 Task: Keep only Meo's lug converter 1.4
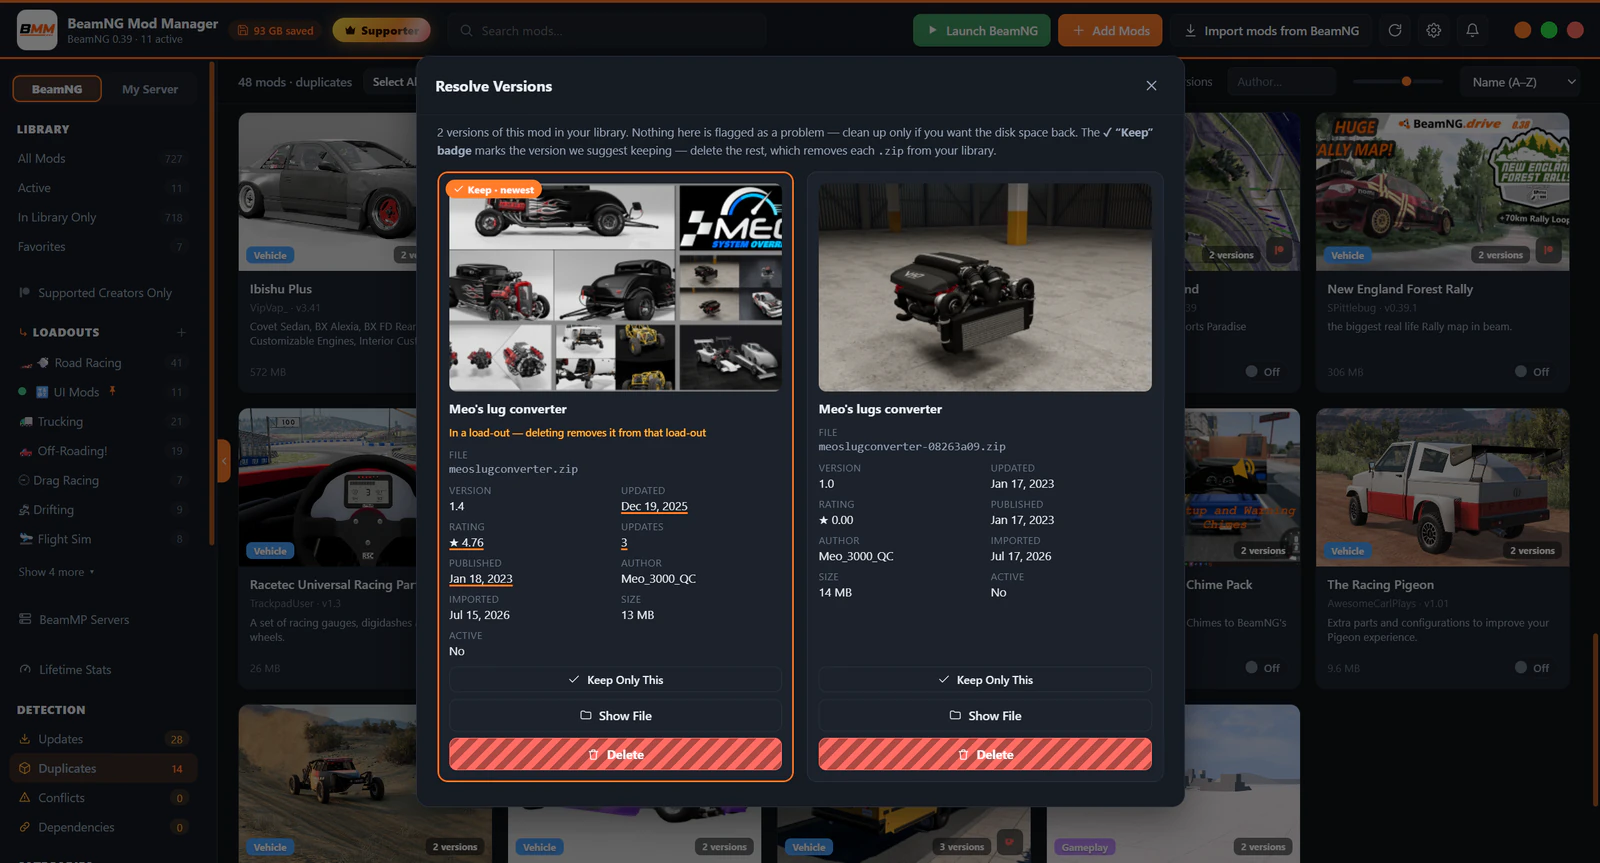[x=615, y=680]
